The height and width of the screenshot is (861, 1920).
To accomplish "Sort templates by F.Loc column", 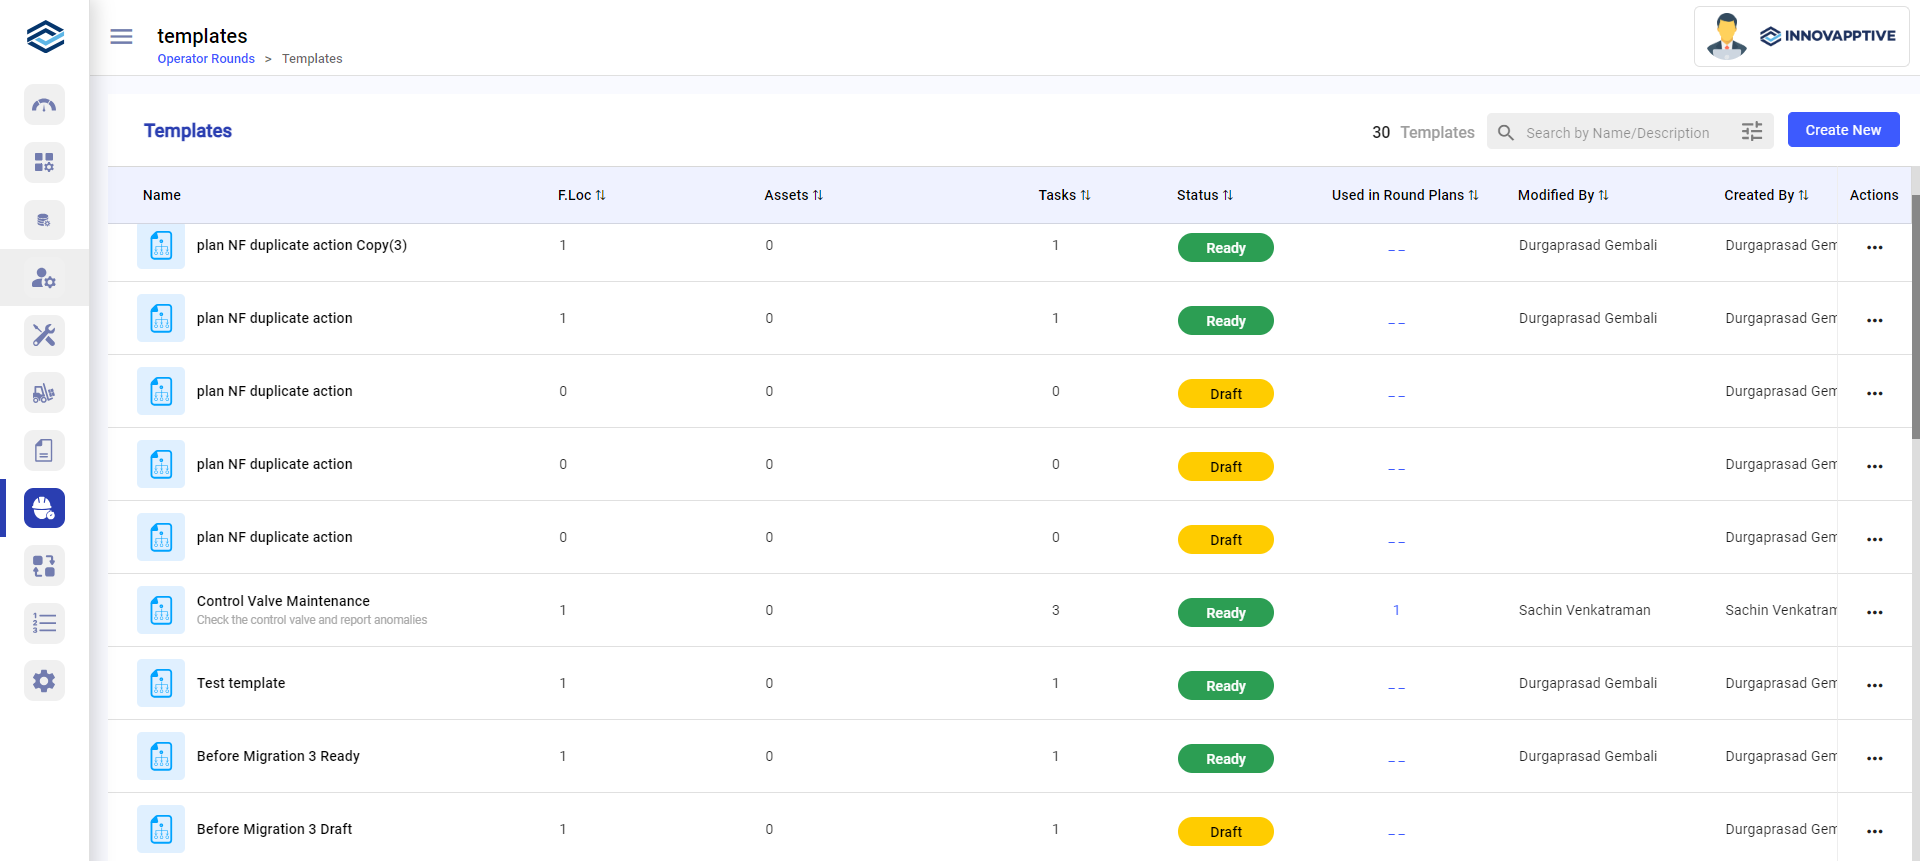I will [582, 195].
